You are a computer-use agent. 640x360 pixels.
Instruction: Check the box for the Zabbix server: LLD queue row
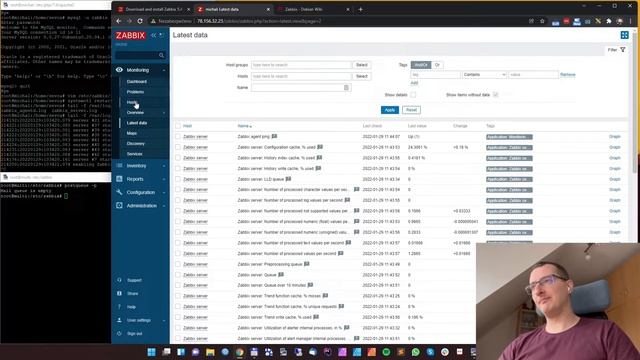point(178,179)
